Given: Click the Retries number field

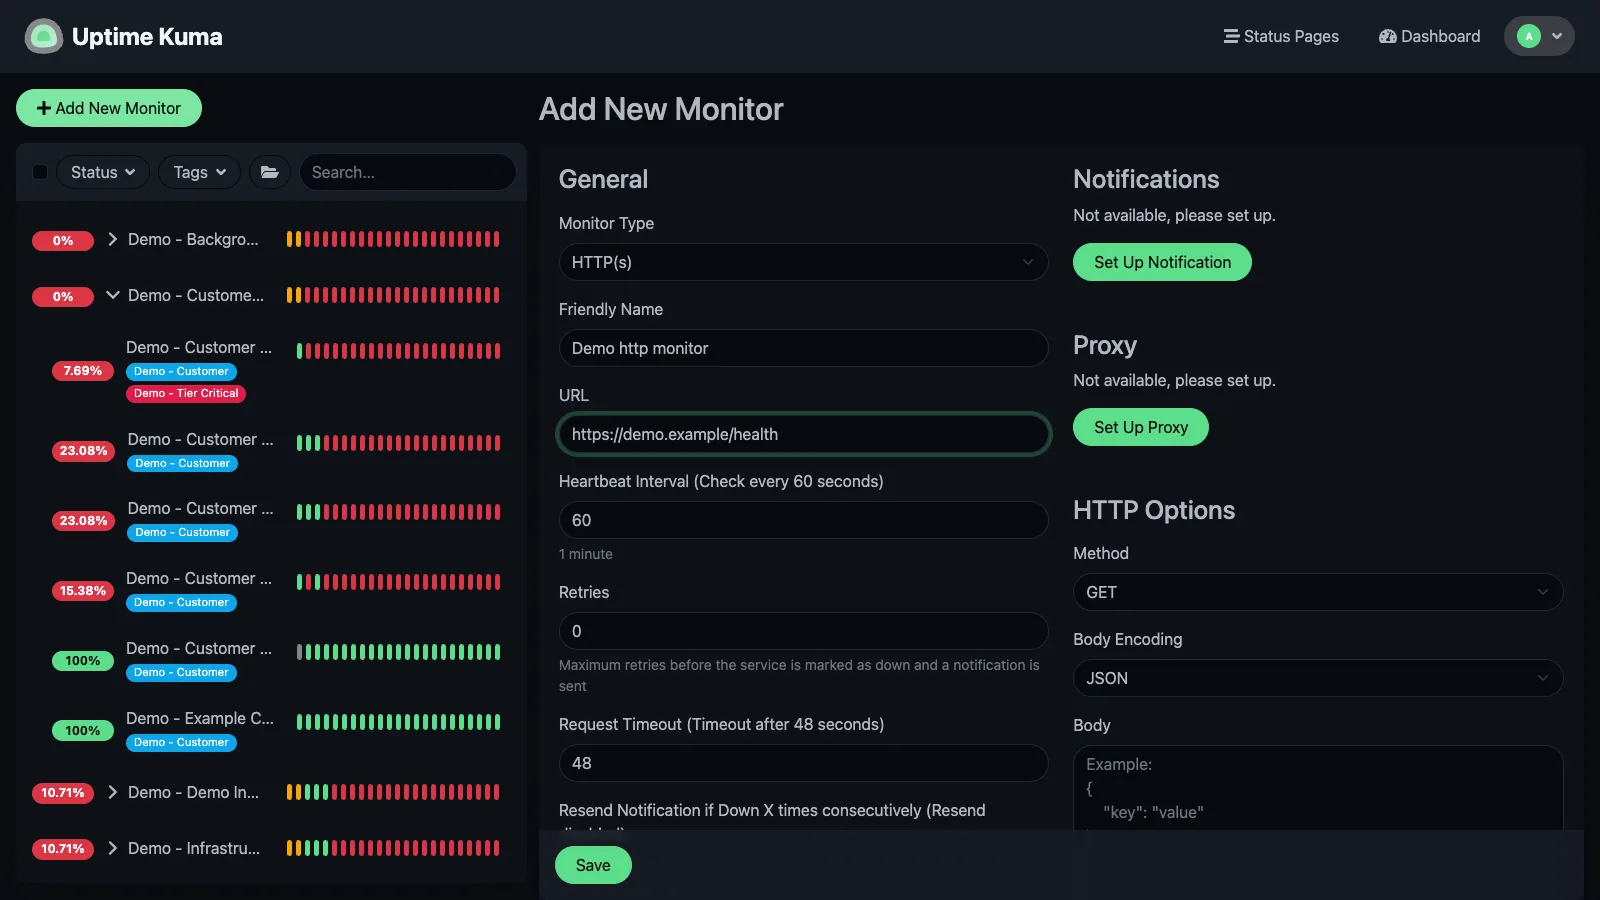Looking at the screenshot, I should click(803, 631).
